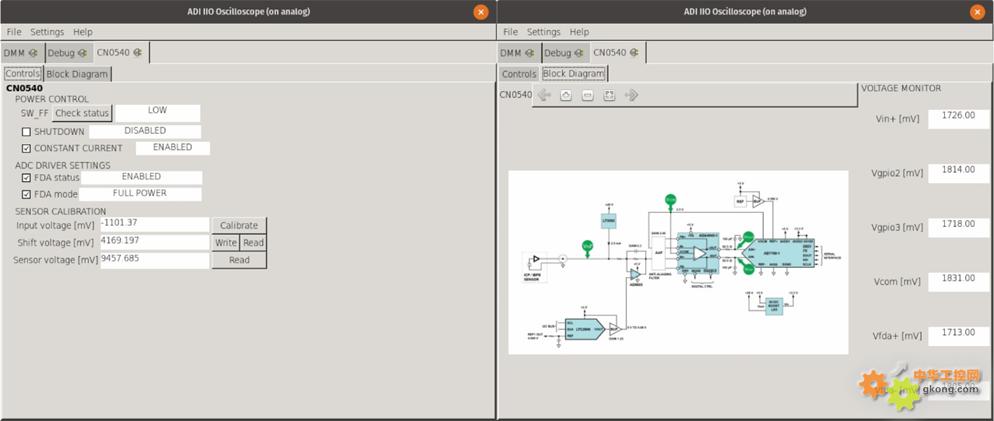Enable the SHUTDOWN checkbox
Image resolution: width=994 pixels, height=421 pixels.
point(26,132)
